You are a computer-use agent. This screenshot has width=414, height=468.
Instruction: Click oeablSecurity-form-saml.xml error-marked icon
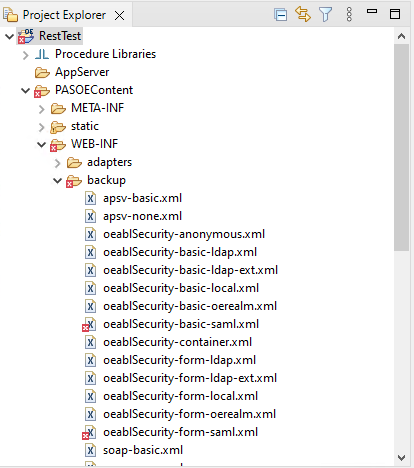tap(89, 433)
